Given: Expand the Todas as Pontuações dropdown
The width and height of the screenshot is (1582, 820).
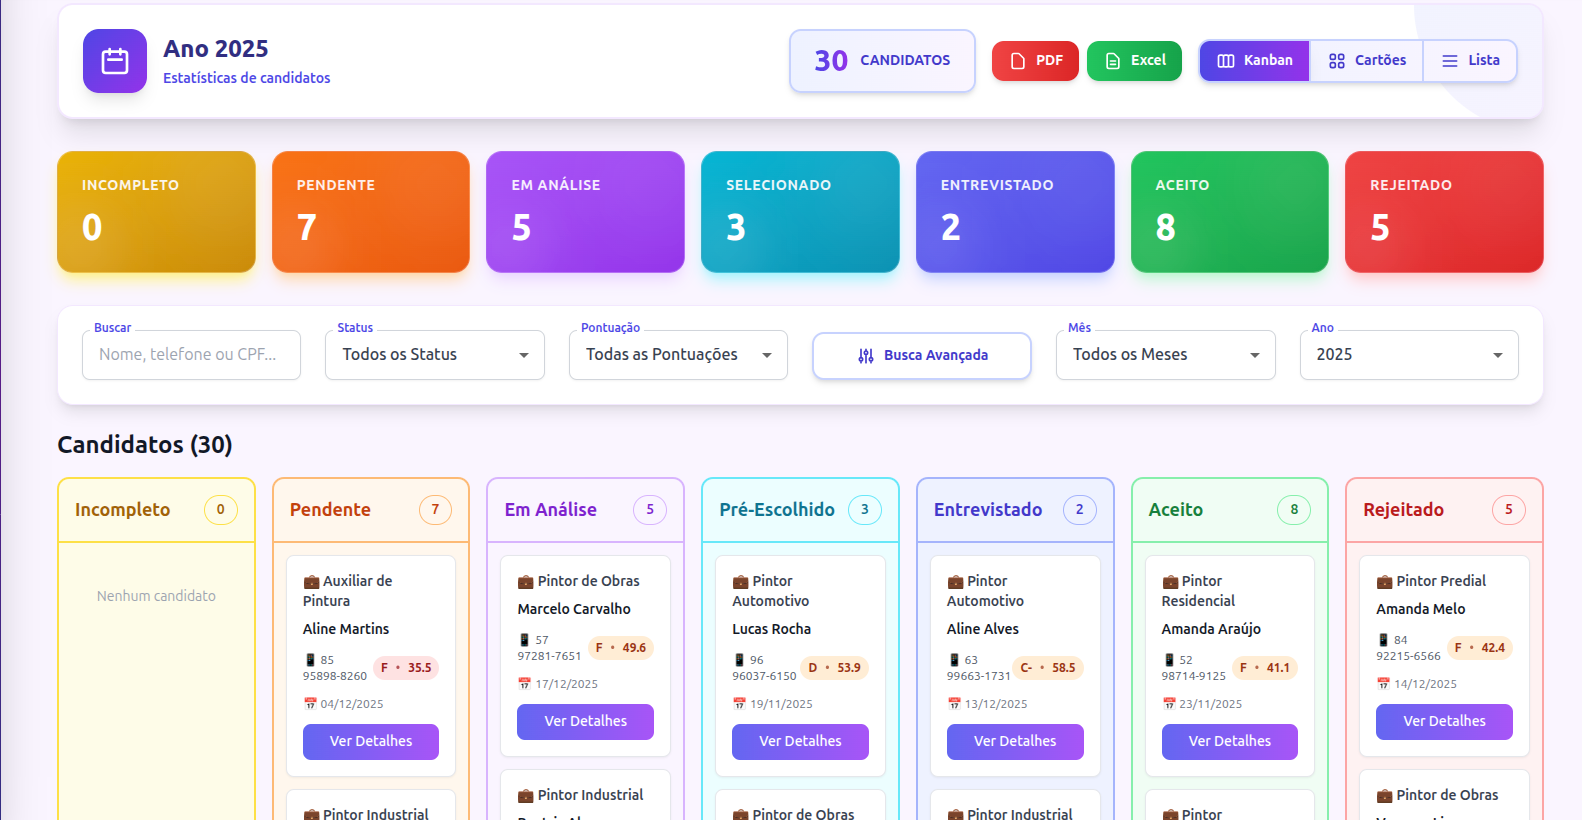Looking at the screenshot, I should click(x=678, y=355).
